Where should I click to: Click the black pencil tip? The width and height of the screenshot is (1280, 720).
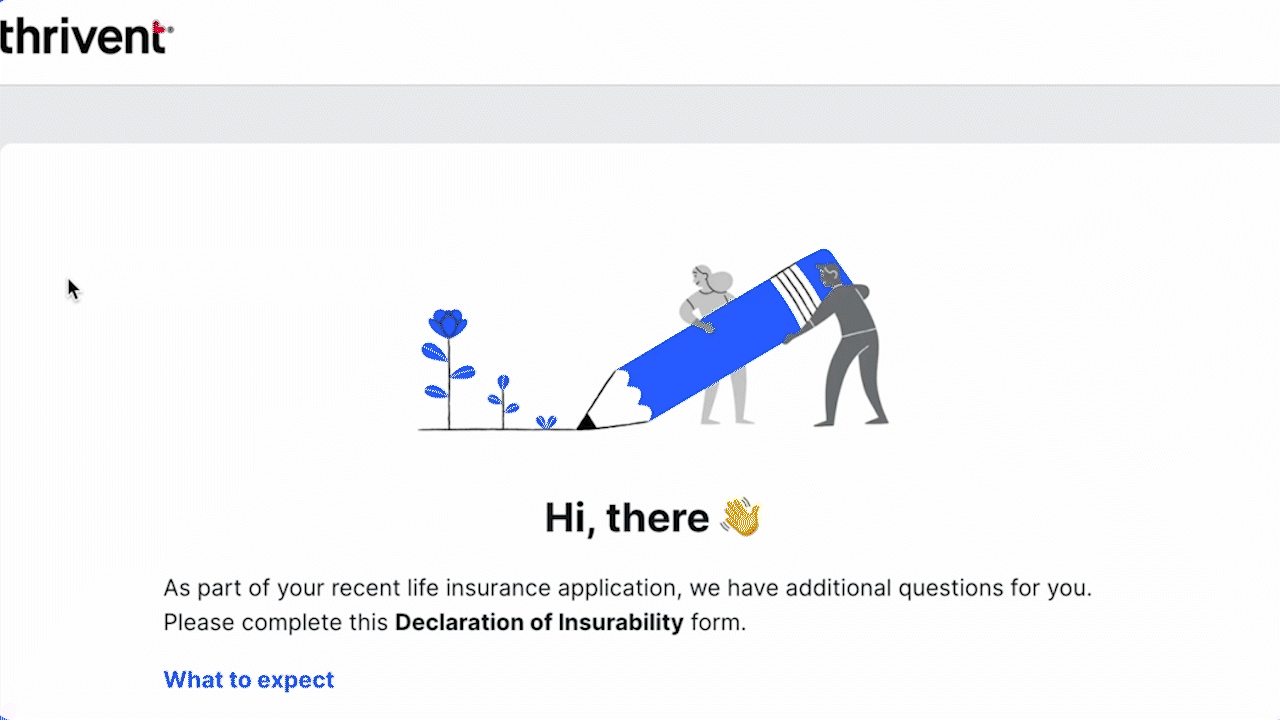click(587, 422)
